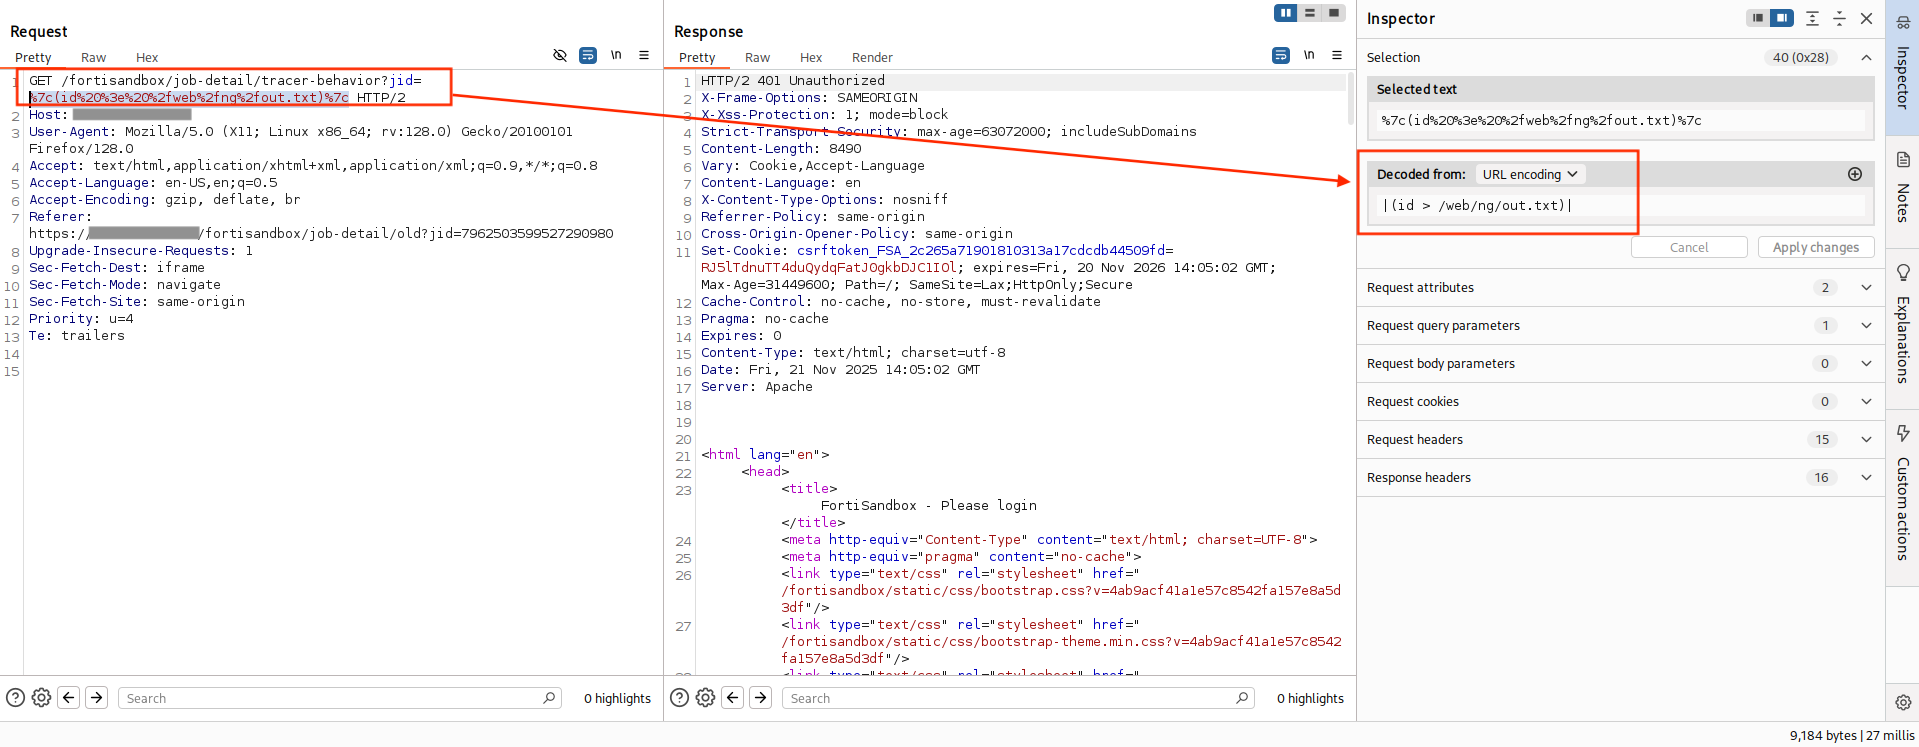
Task: Switch to combined tabbed request/response layout
Action: [x=1334, y=13]
